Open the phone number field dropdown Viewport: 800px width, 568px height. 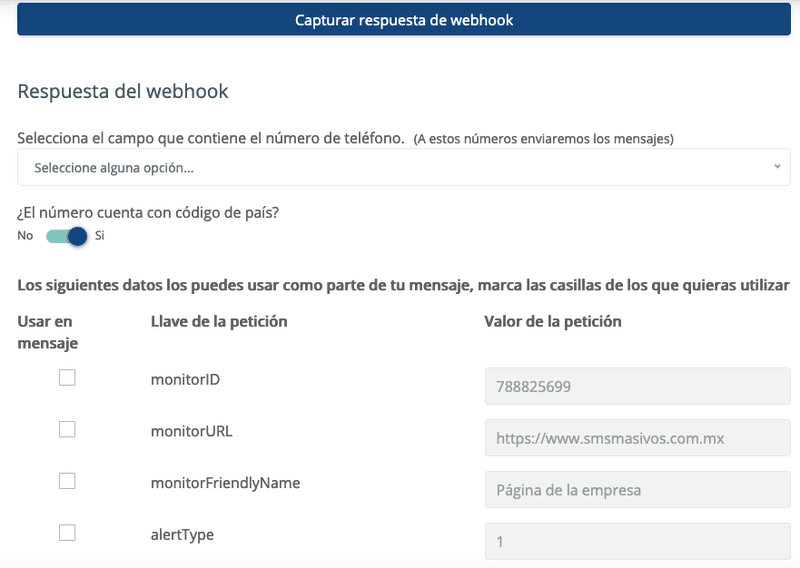click(x=404, y=167)
